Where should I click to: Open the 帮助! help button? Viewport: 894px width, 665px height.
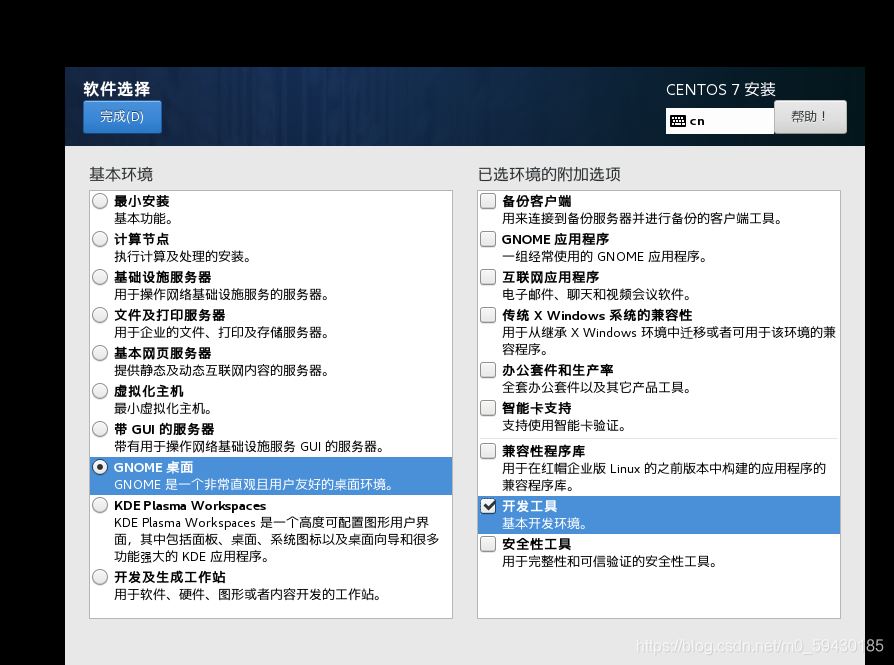click(x=809, y=117)
